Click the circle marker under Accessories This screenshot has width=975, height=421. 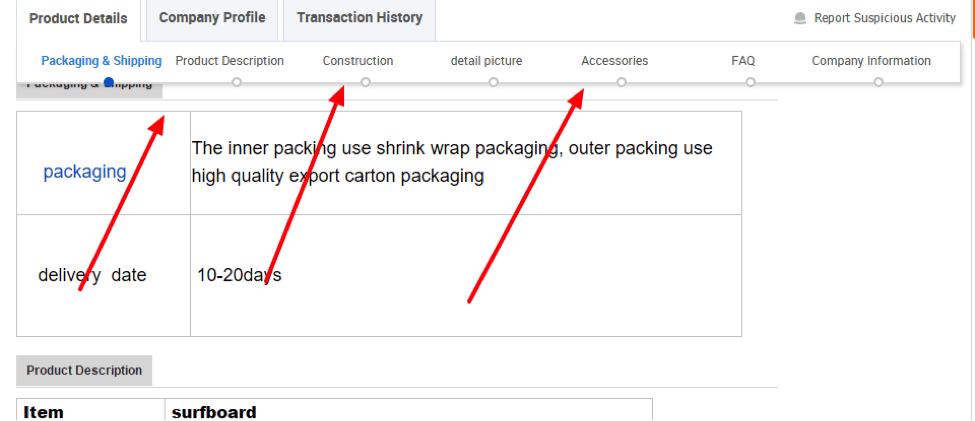pos(621,82)
